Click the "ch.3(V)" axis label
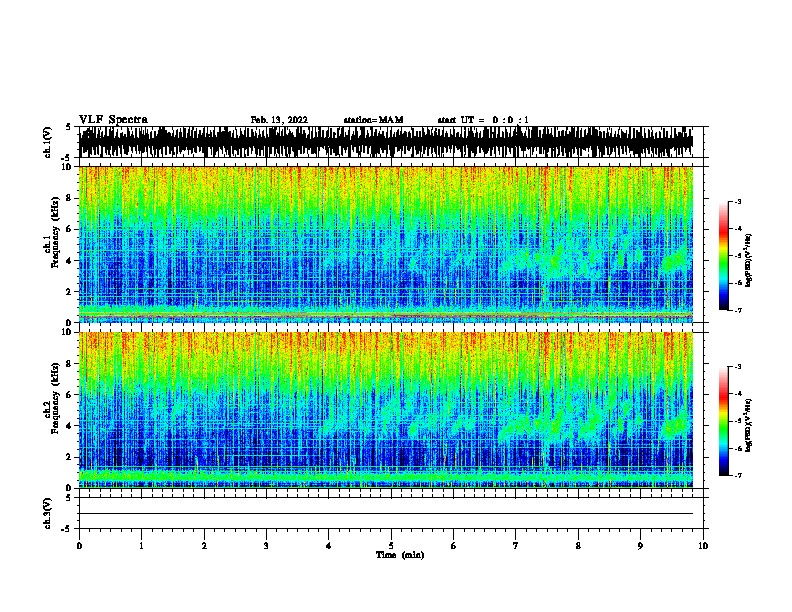The height and width of the screenshot is (612, 792). pos(48,513)
